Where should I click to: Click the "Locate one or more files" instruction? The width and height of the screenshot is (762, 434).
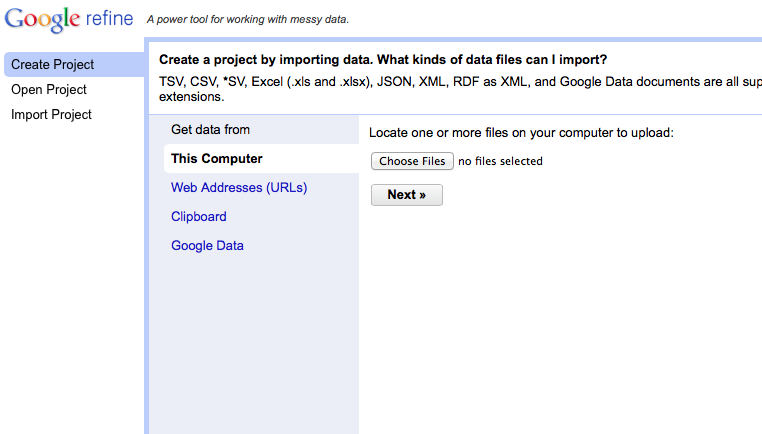point(521,133)
